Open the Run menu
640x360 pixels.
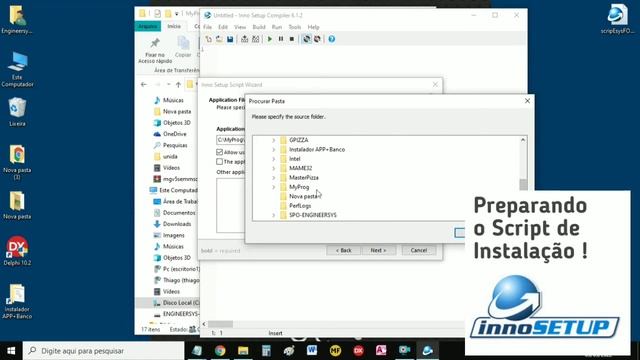click(277, 27)
